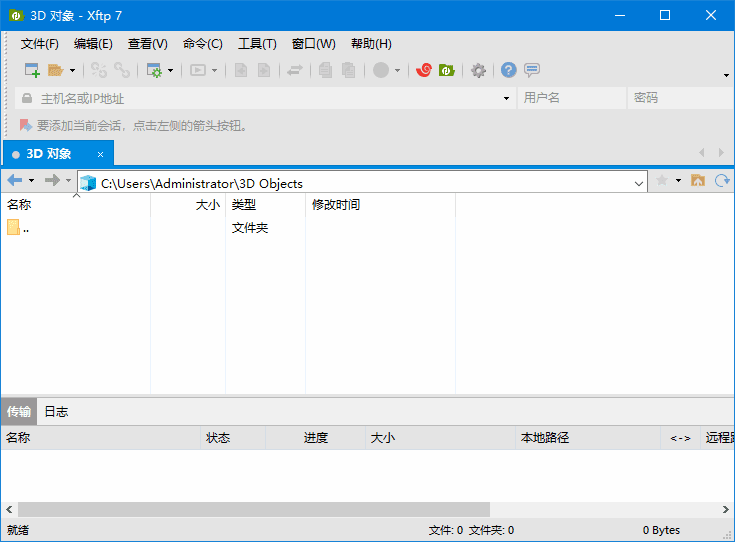
Task: Click the home folder icon
Action: coord(698,181)
